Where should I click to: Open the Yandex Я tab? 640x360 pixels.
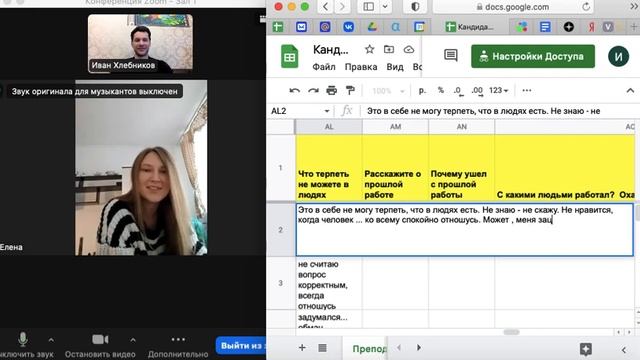pyautogui.click(x=591, y=27)
